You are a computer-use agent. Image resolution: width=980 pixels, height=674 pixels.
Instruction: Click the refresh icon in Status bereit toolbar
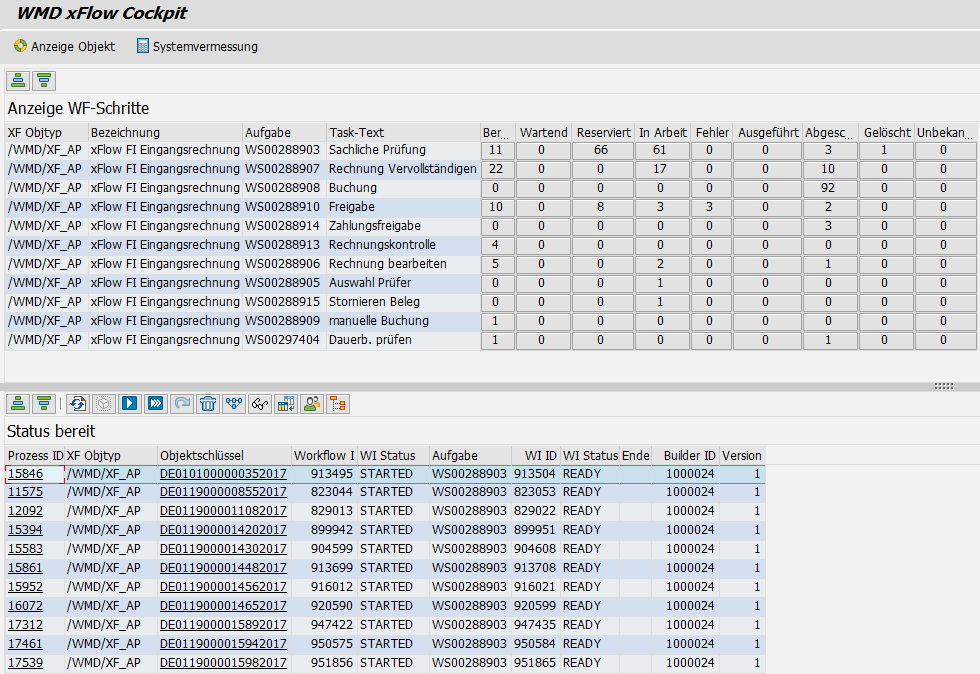[77, 404]
